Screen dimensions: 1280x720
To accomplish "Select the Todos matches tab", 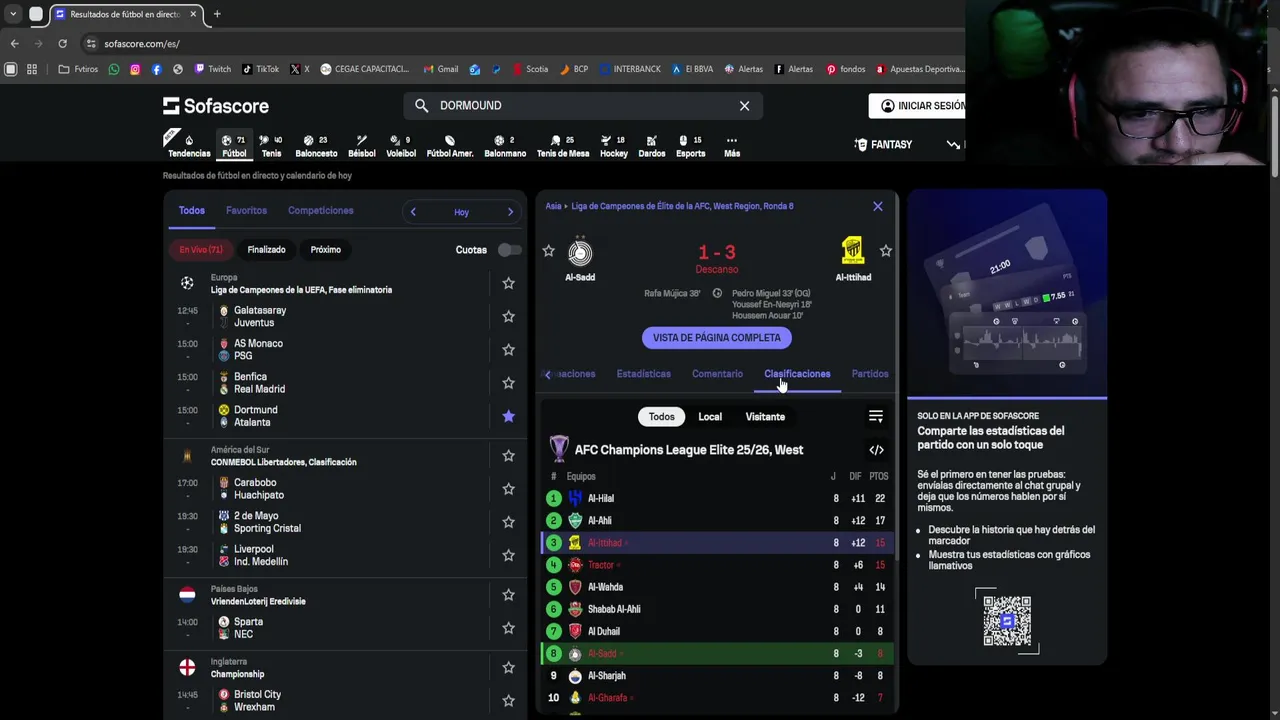I will (x=191, y=210).
